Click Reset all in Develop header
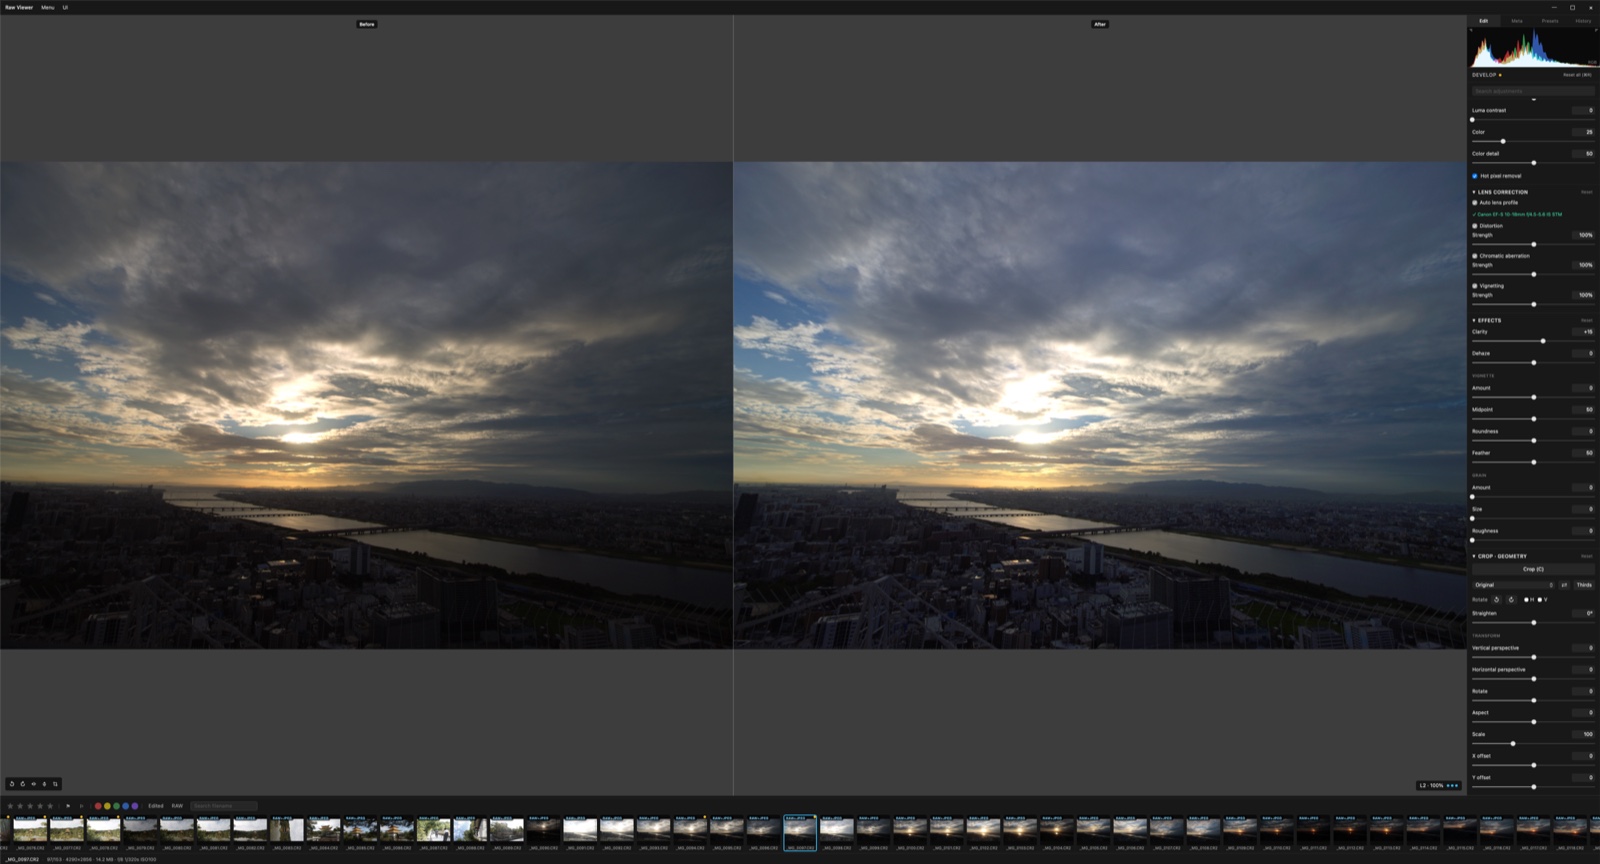This screenshot has width=1600, height=864. tap(1578, 75)
